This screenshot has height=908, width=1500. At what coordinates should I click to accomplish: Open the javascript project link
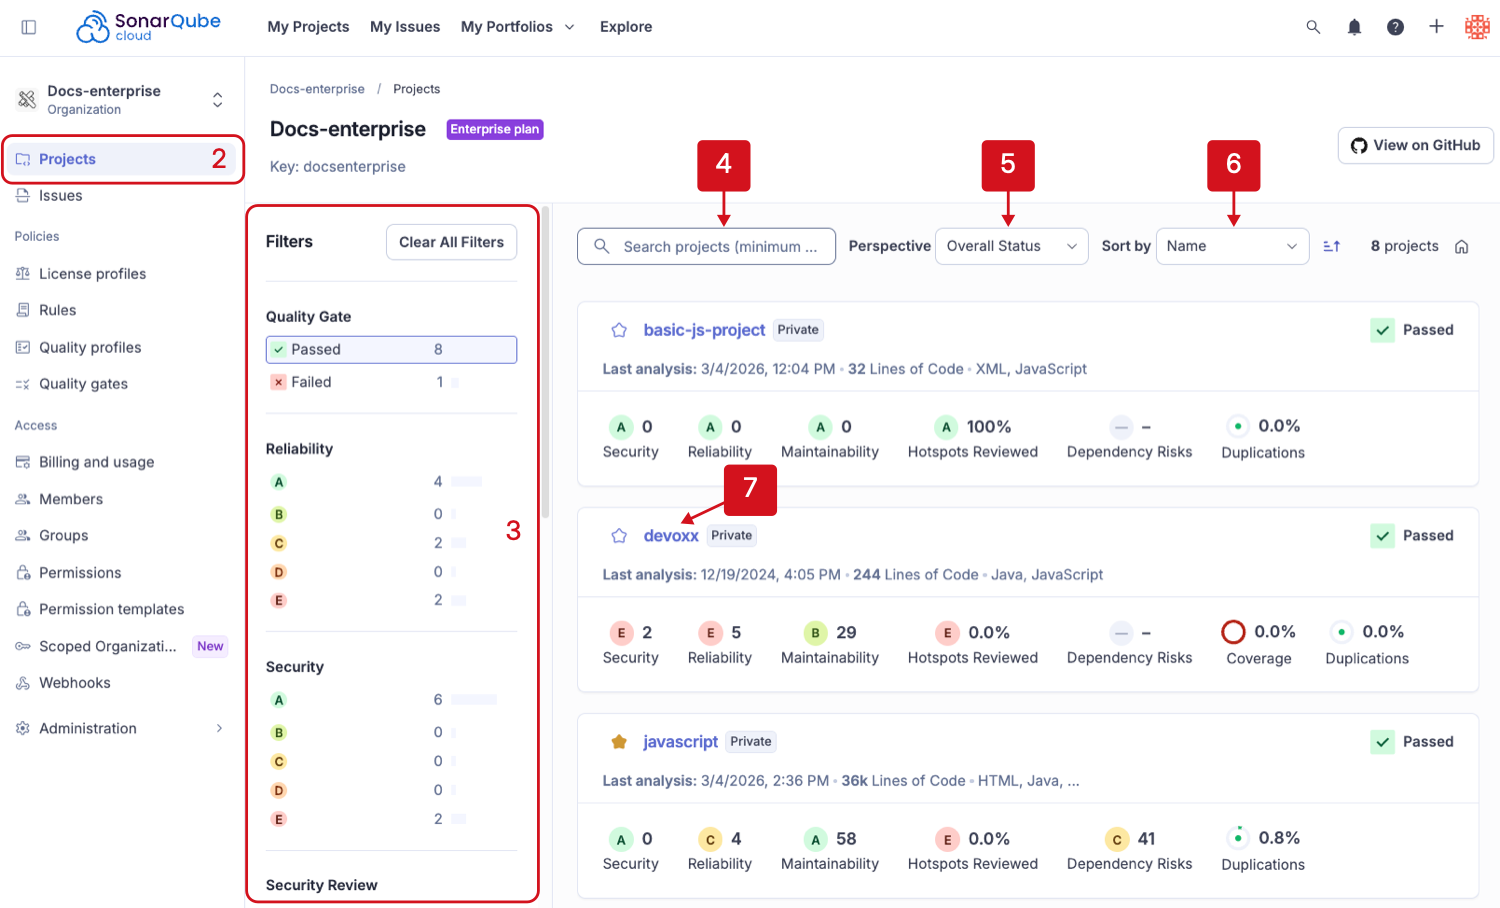click(680, 742)
